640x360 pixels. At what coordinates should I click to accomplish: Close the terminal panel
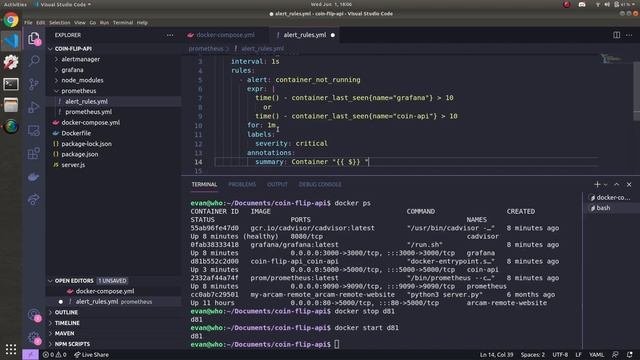[629, 184]
